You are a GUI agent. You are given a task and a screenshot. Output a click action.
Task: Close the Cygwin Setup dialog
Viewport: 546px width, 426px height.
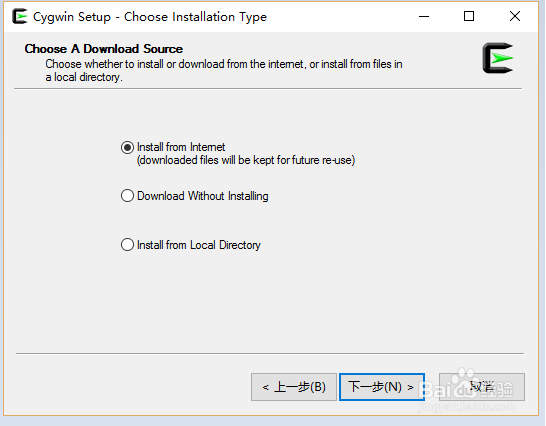click(x=515, y=16)
